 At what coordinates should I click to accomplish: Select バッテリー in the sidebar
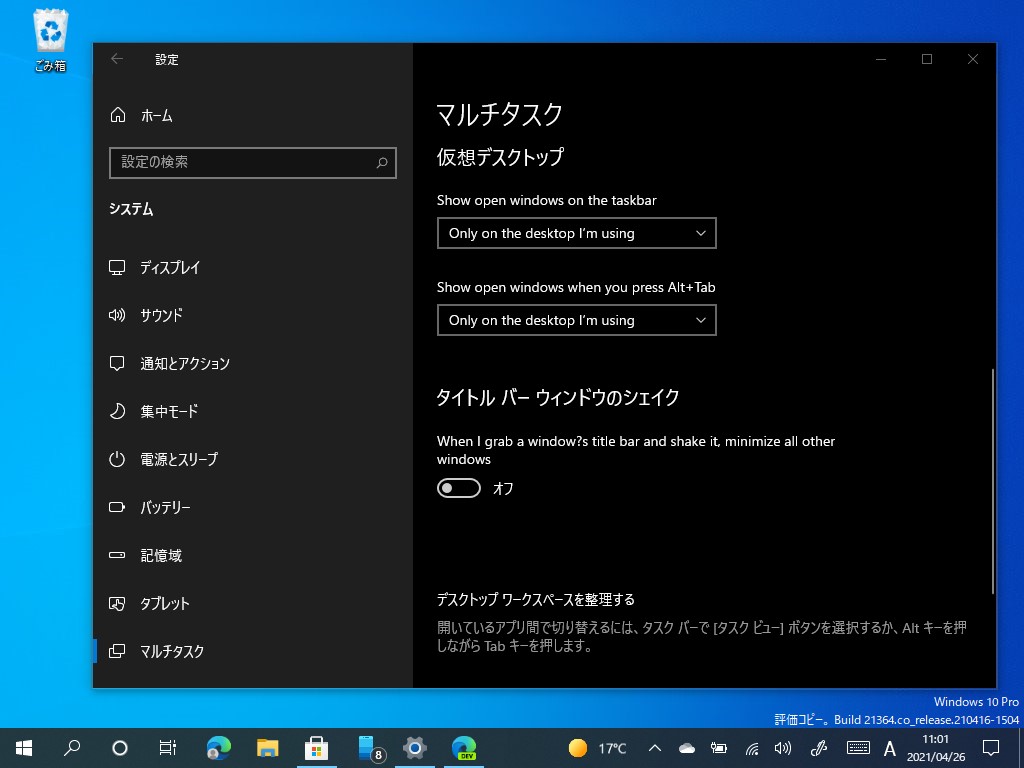[x=164, y=507]
